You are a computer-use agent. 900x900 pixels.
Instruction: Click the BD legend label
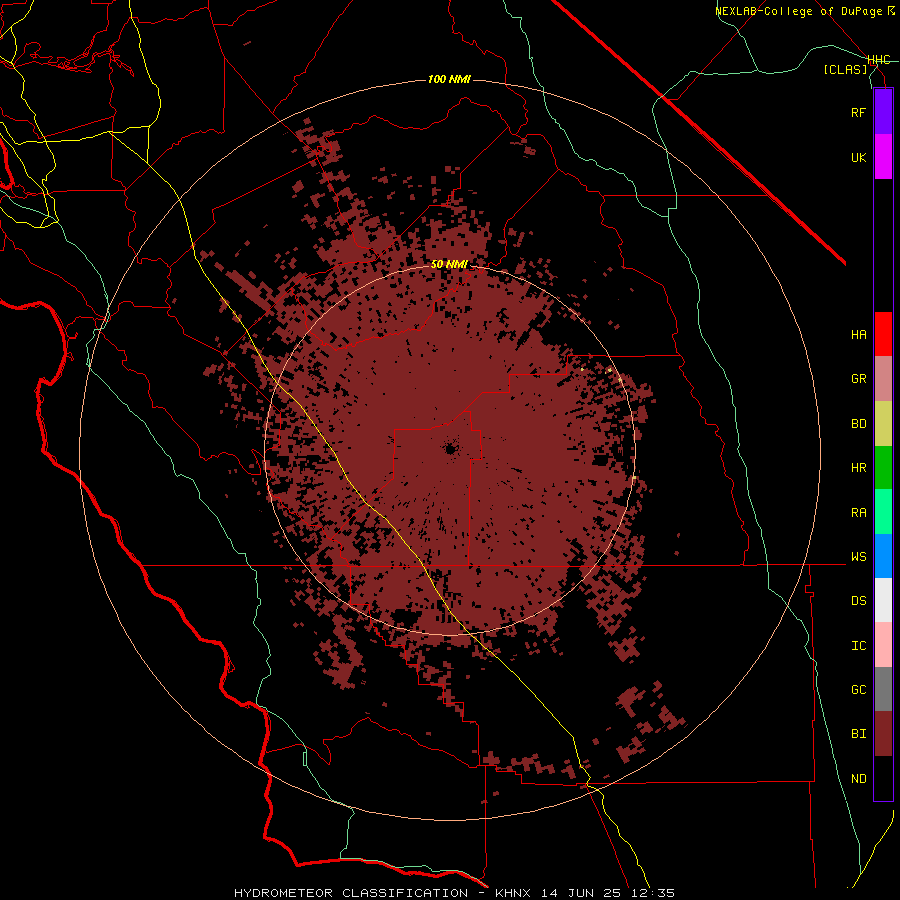click(858, 424)
